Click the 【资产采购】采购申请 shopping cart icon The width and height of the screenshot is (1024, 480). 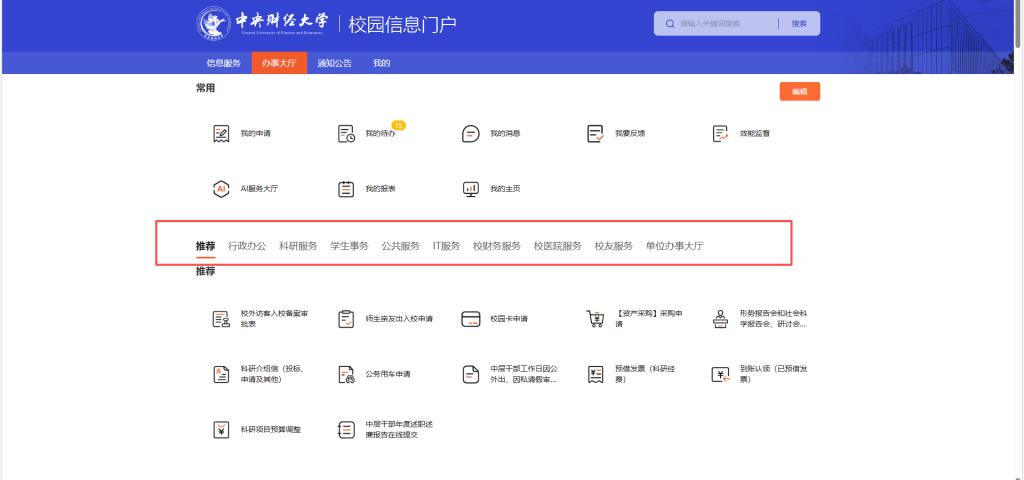595,319
